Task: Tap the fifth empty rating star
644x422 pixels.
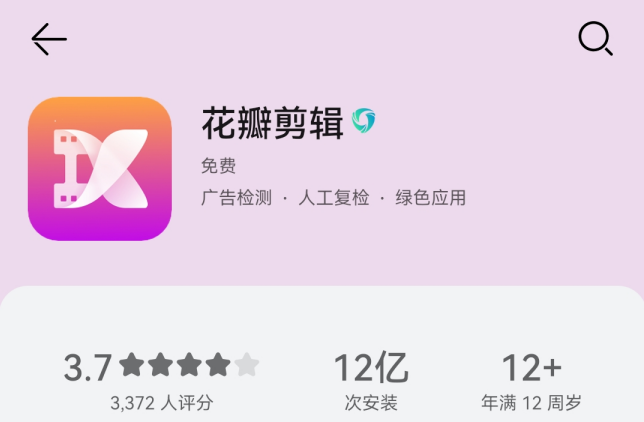Action: coord(247,364)
